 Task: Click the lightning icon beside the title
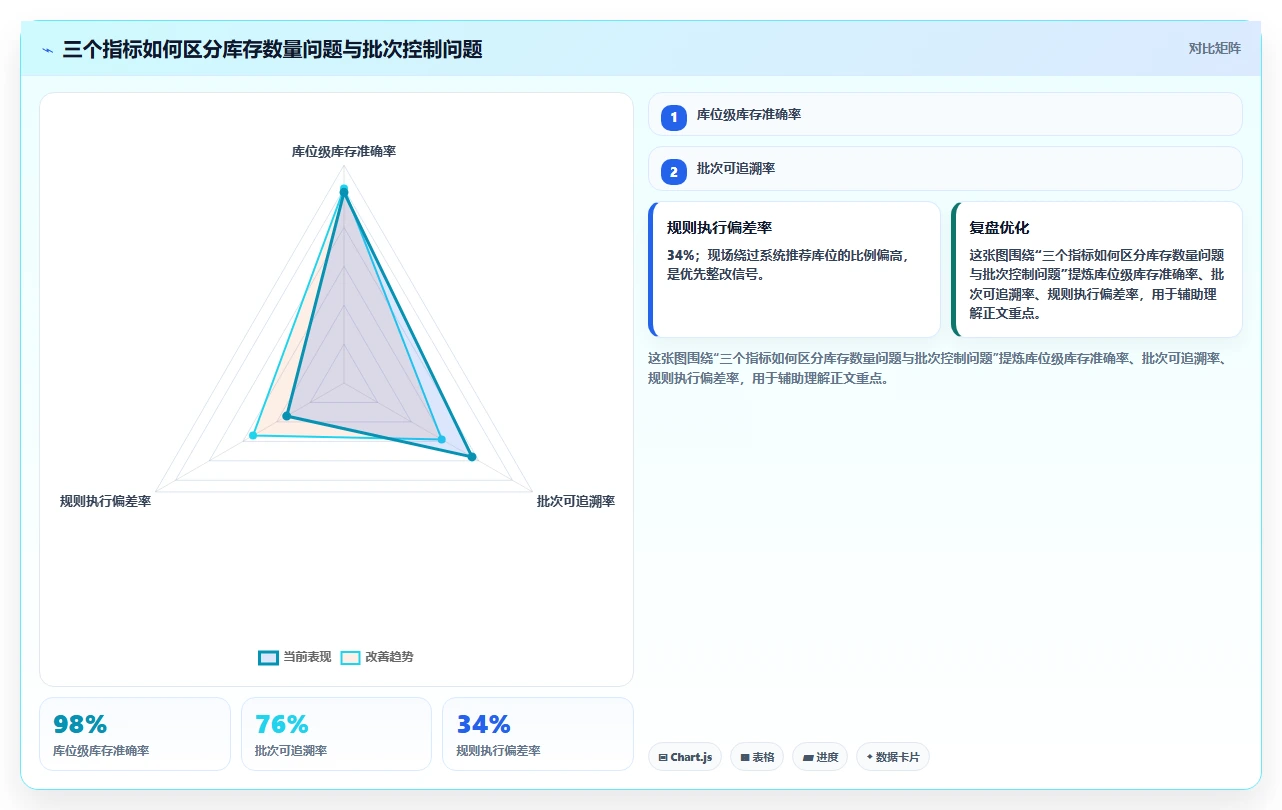coord(47,50)
